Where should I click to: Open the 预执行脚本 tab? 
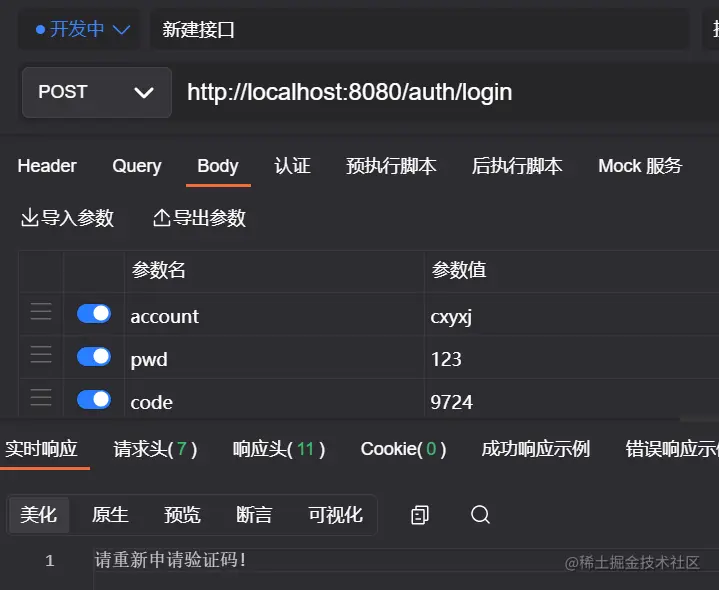pos(391,166)
